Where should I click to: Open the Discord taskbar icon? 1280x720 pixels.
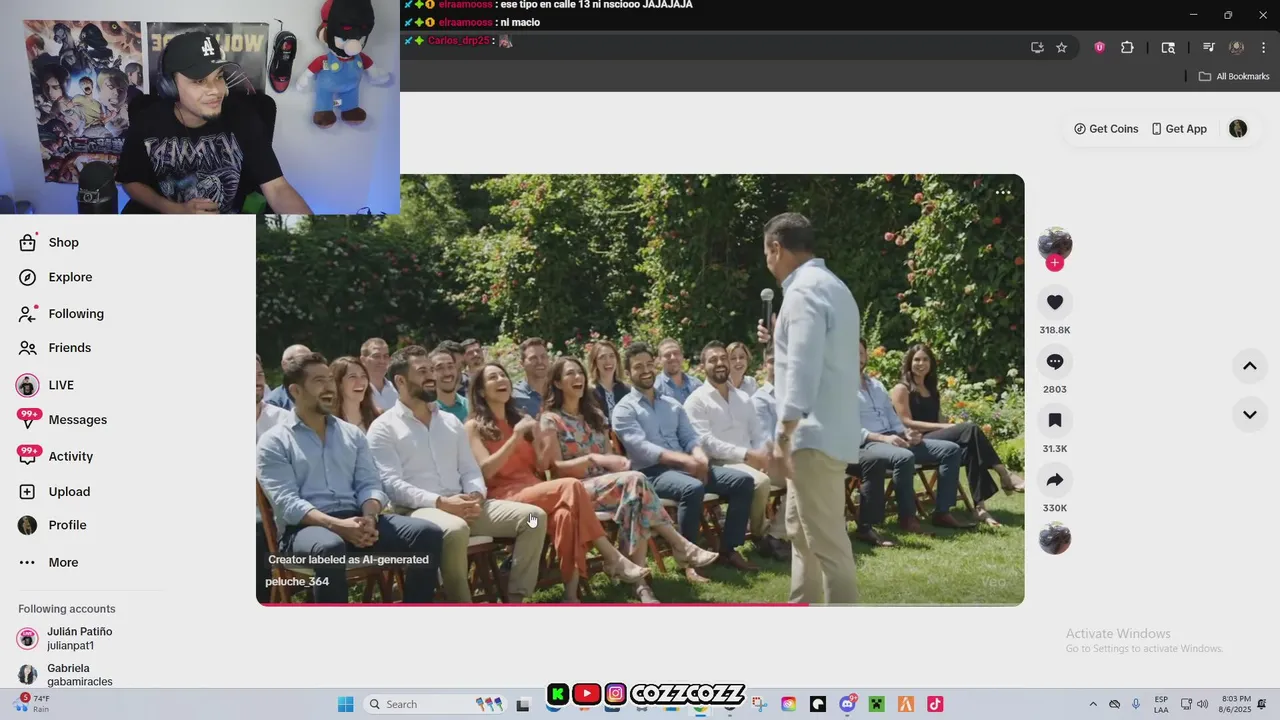(848, 704)
